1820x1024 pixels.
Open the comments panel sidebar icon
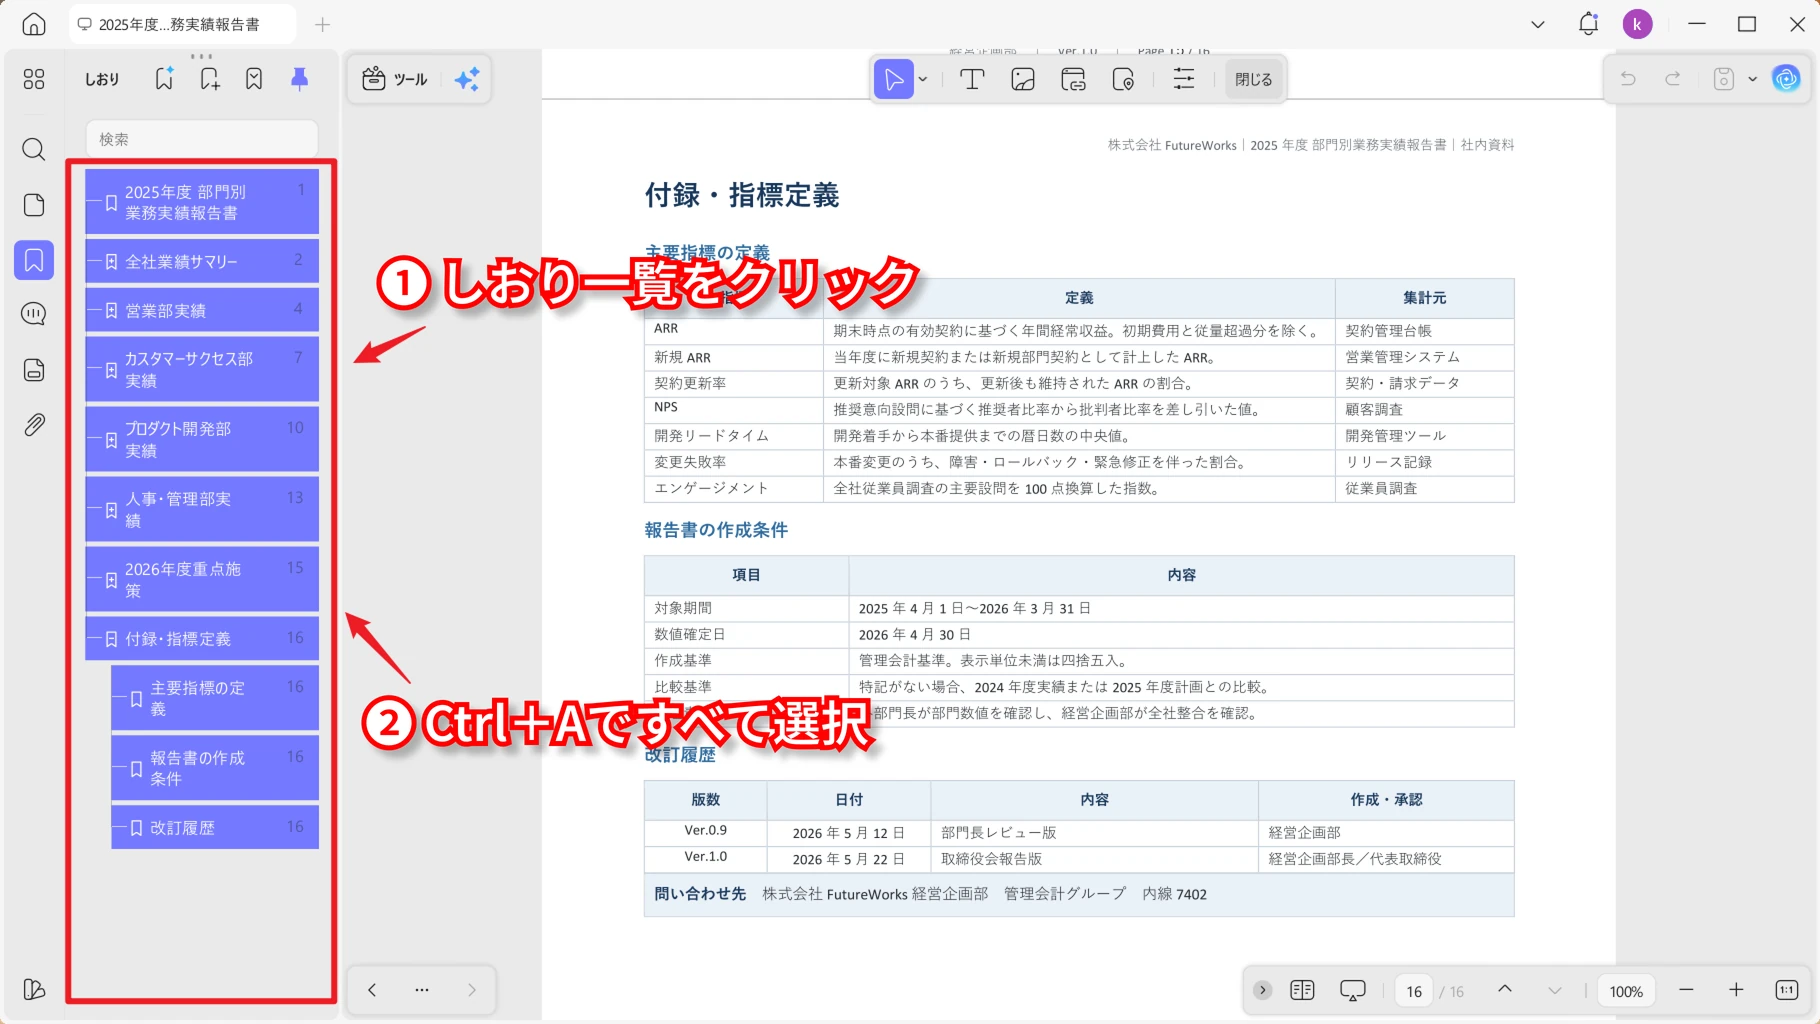click(34, 314)
